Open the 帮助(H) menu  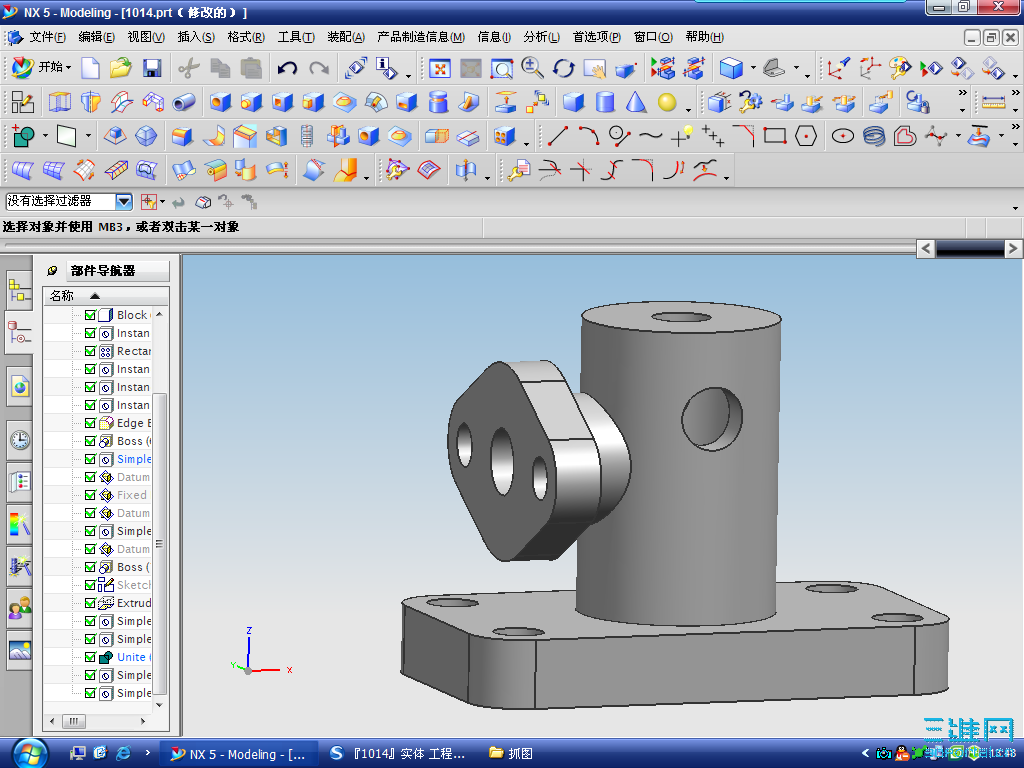pos(704,37)
